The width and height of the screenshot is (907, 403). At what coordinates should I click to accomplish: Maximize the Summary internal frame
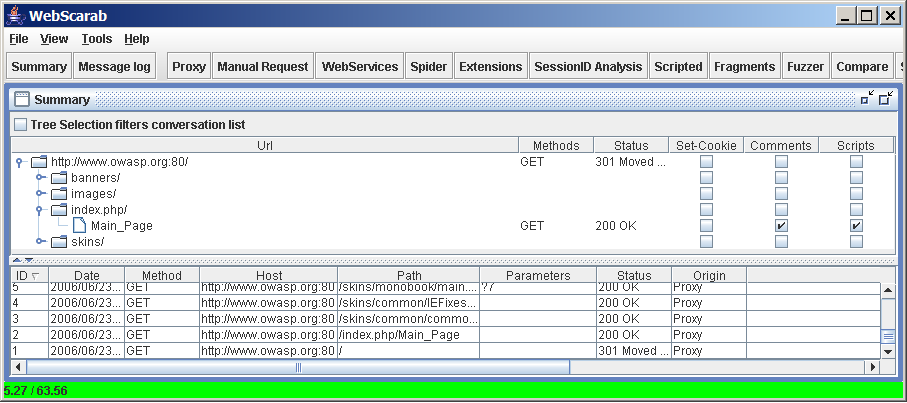pos(886,99)
